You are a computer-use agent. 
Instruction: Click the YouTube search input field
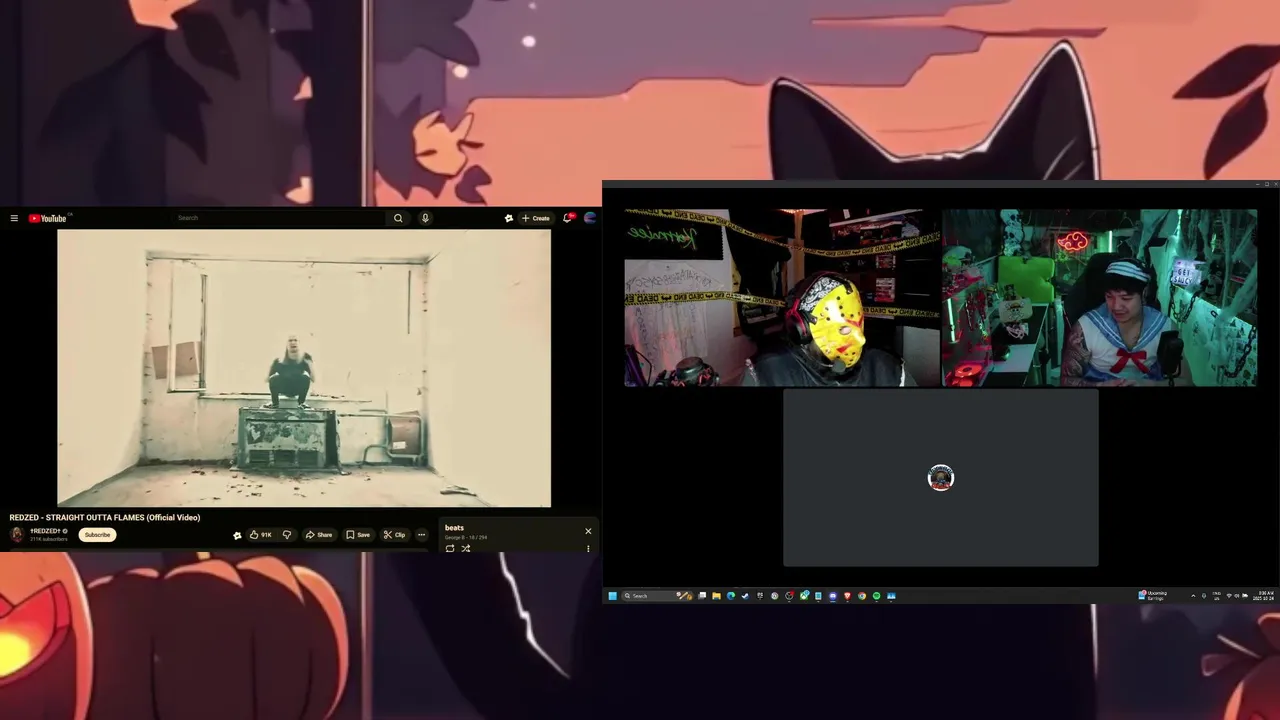click(x=281, y=218)
